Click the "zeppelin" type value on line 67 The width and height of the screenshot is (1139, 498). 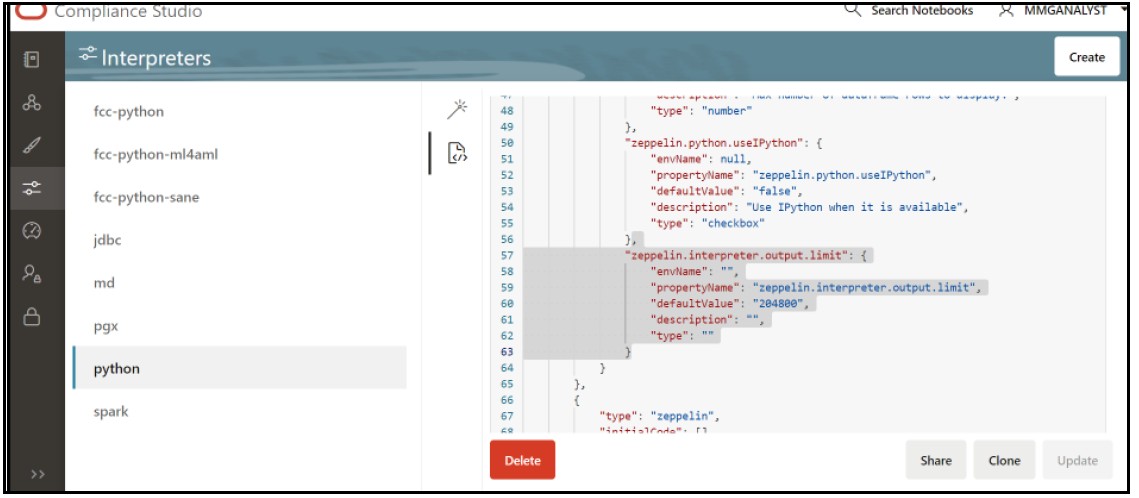683,416
